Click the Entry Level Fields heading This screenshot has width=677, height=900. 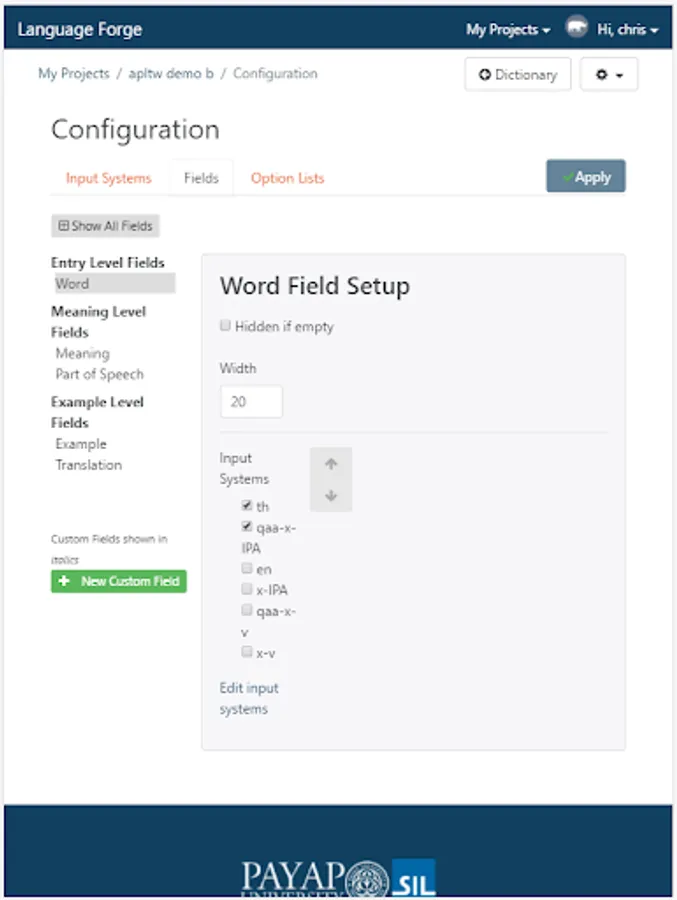(107, 262)
